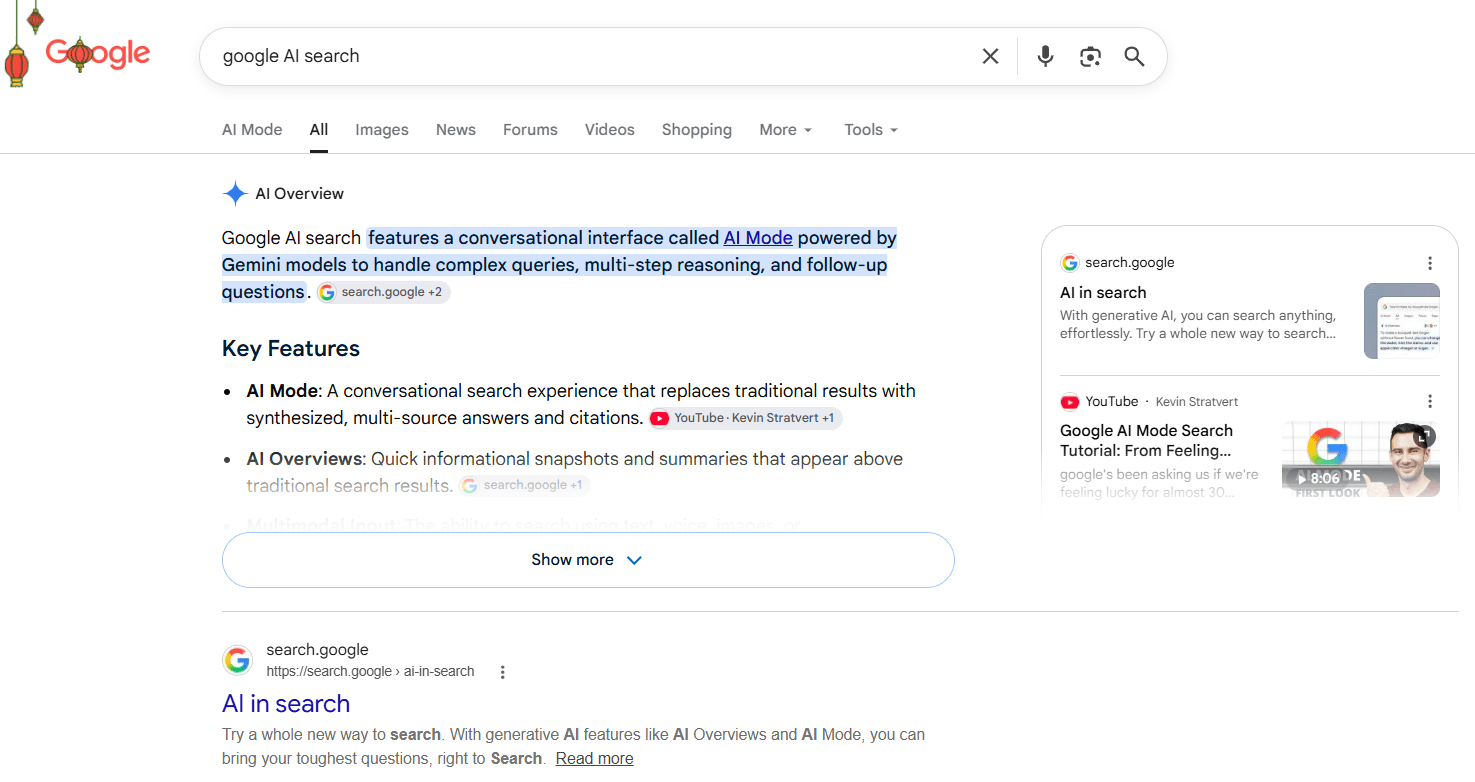
Task: Open the Images tab
Action: pyautogui.click(x=382, y=130)
